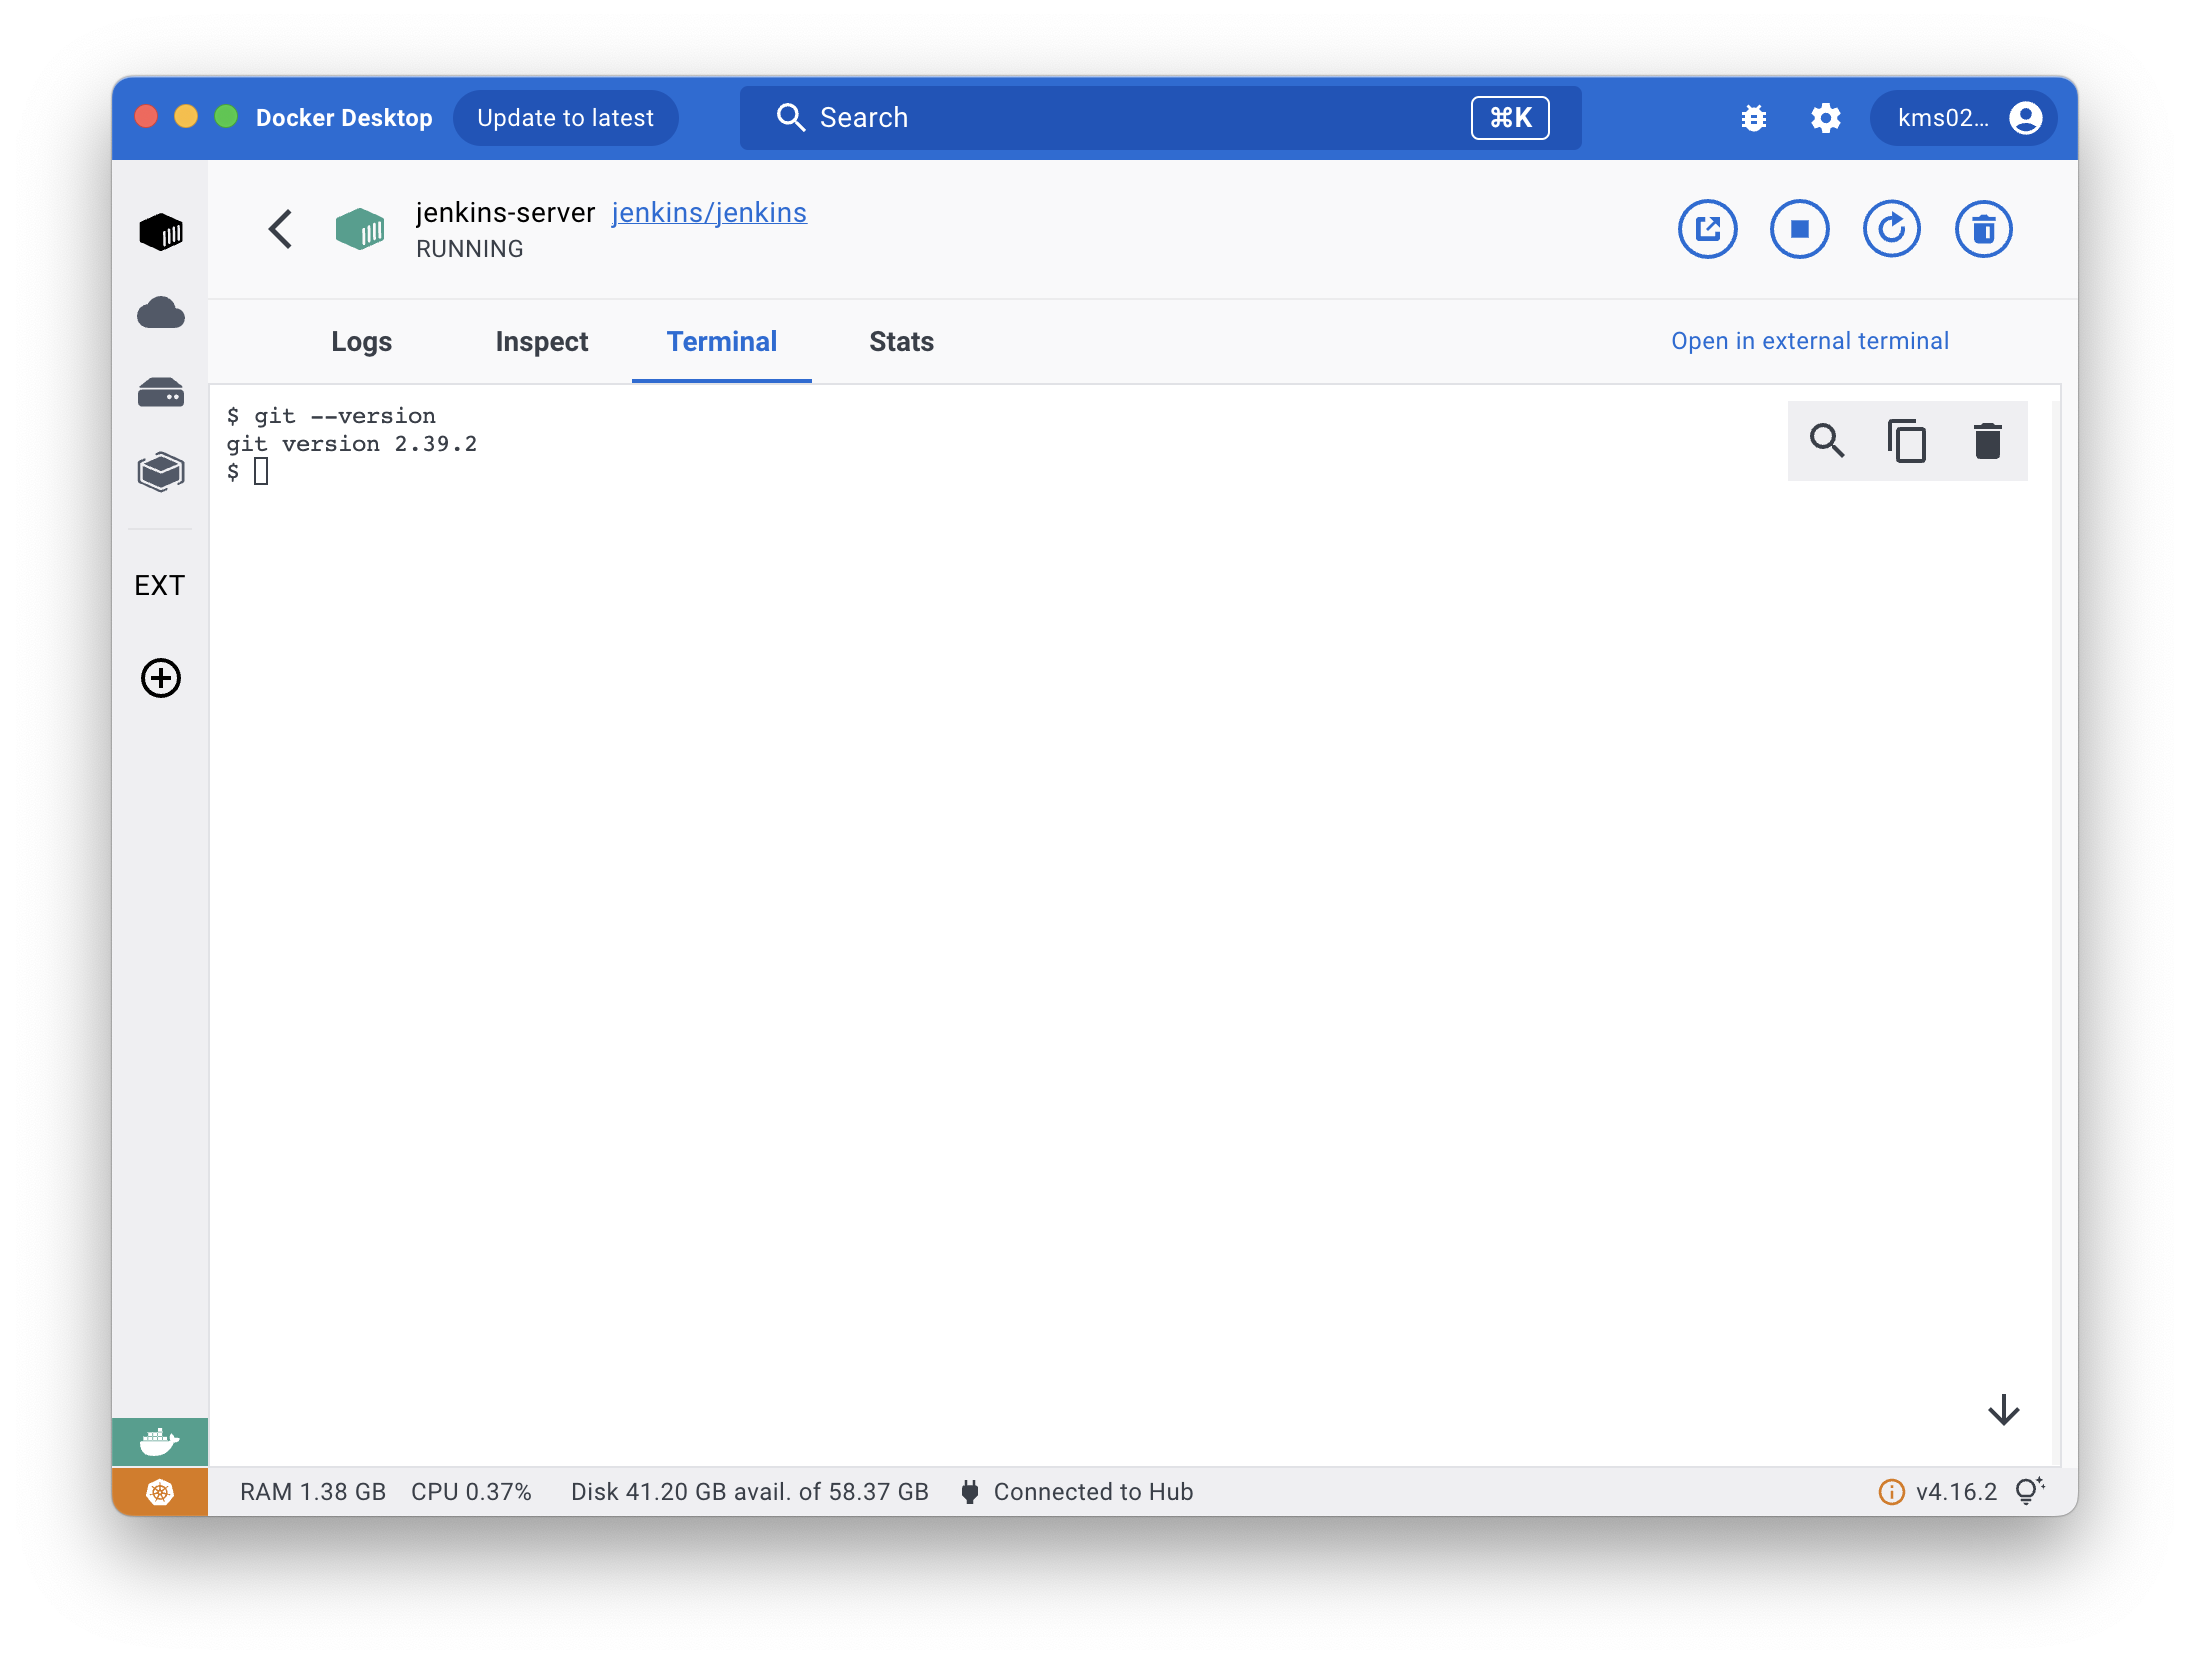Open the Containers section in sidebar
Image resolution: width=2190 pixels, height=1664 pixels.
pos(160,232)
